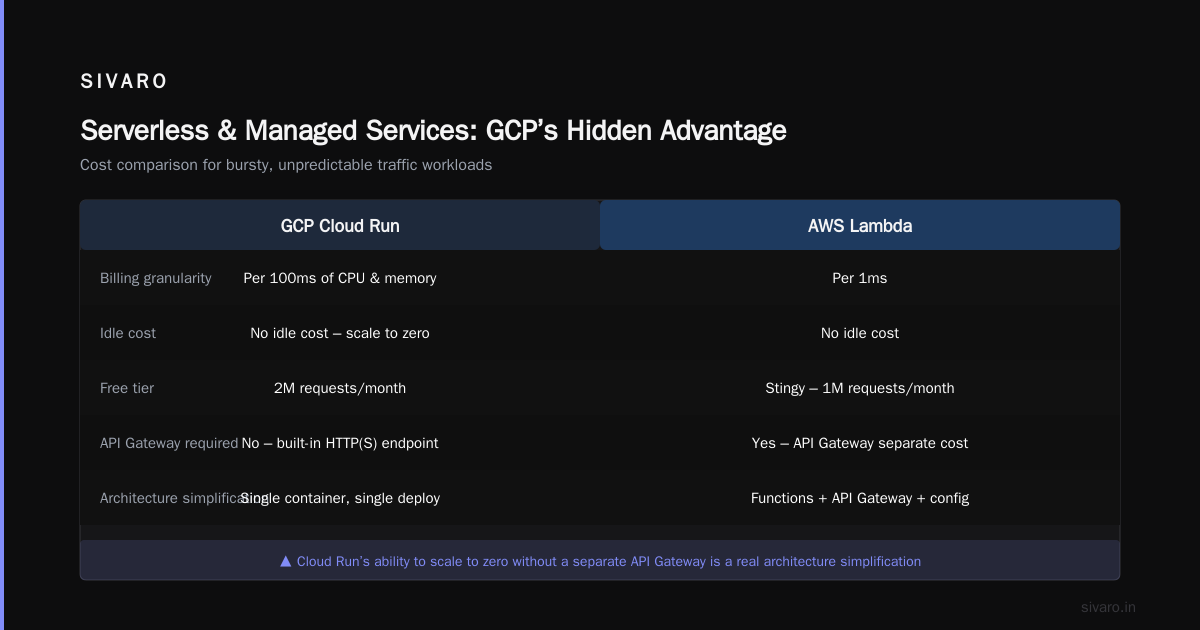Viewport: 1200px width, 630px height.
Task: Click the "2M requests/month" cell
Action: tap(340, 388)
